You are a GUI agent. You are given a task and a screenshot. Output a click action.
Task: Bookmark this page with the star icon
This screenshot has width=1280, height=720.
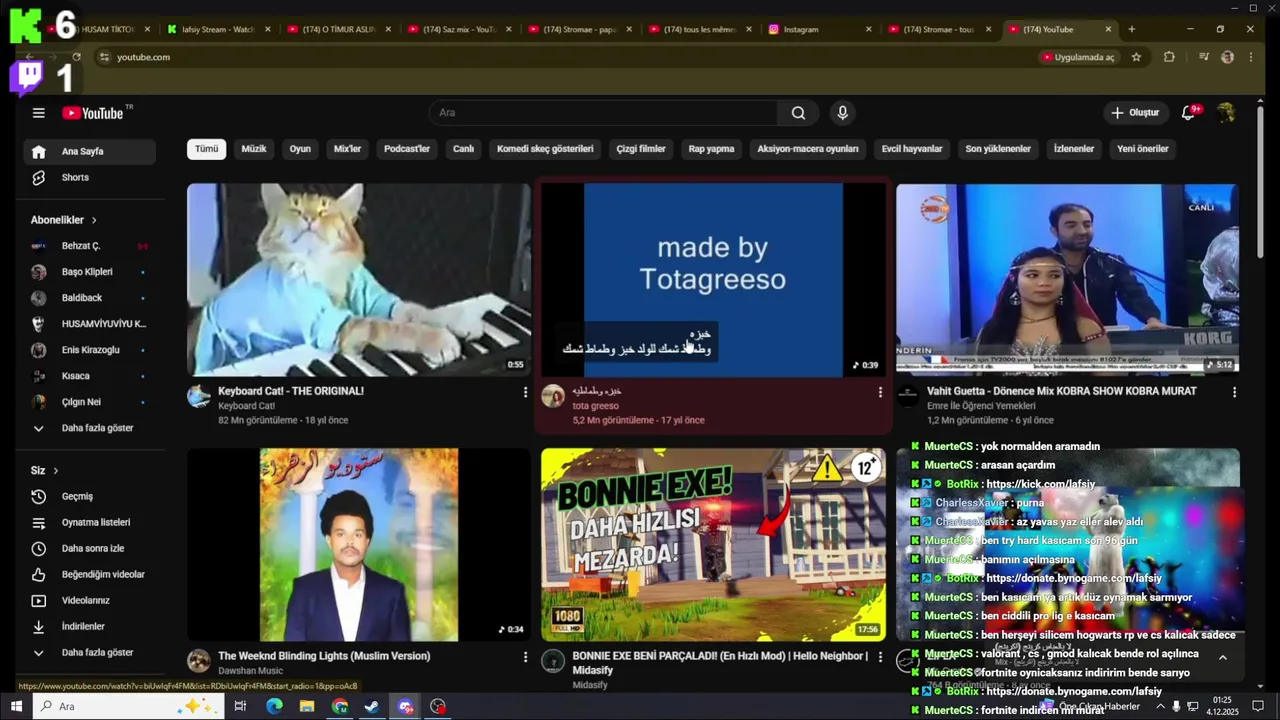pyautogui.click(x=1136, y=57)
